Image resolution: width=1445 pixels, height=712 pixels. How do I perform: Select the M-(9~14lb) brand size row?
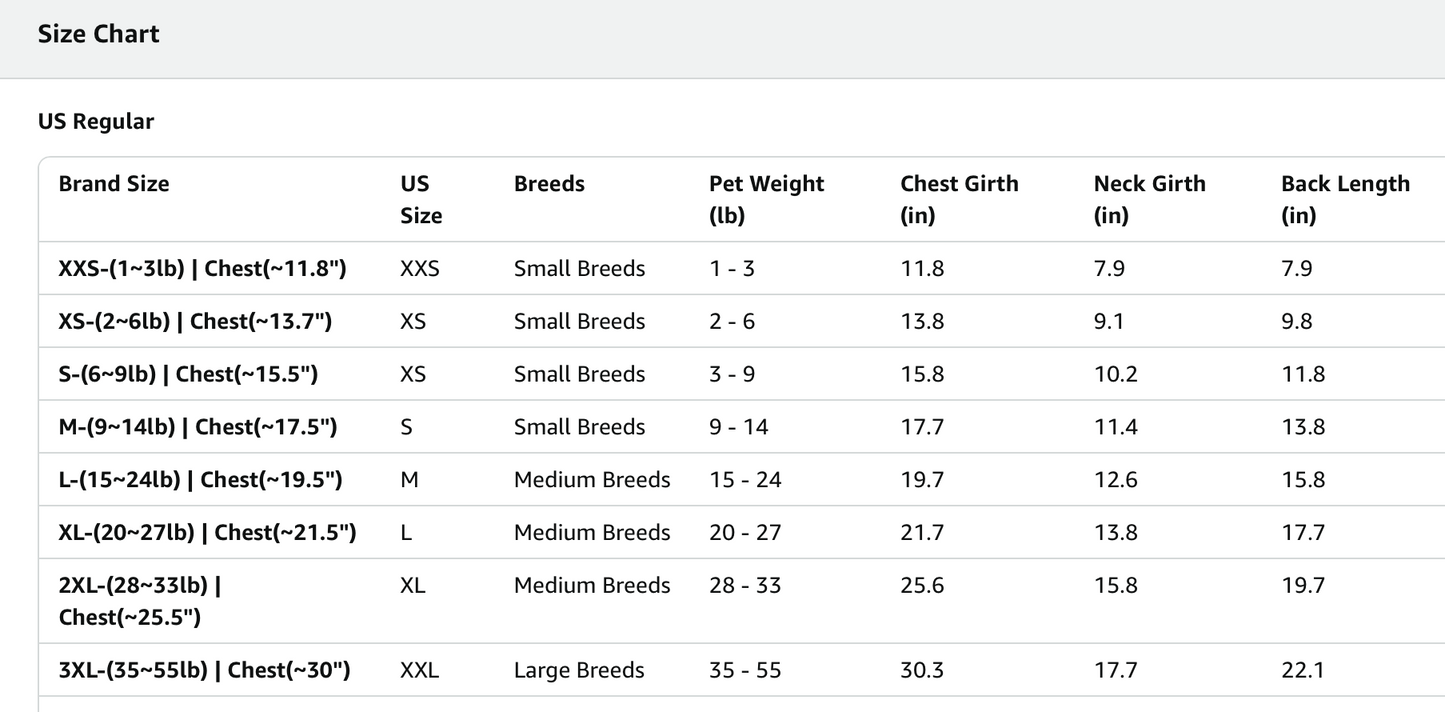pyautogui.click(x=742, y=427)
